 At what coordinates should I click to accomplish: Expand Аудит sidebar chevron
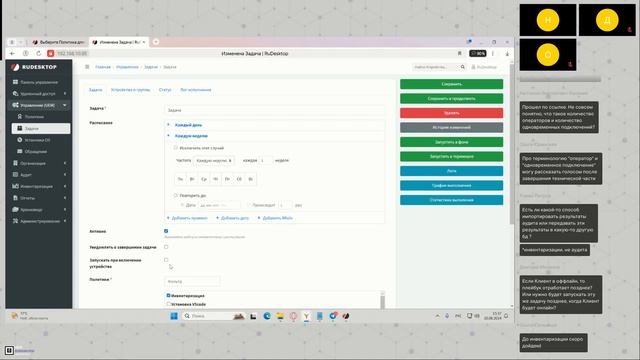click(65, 174)
